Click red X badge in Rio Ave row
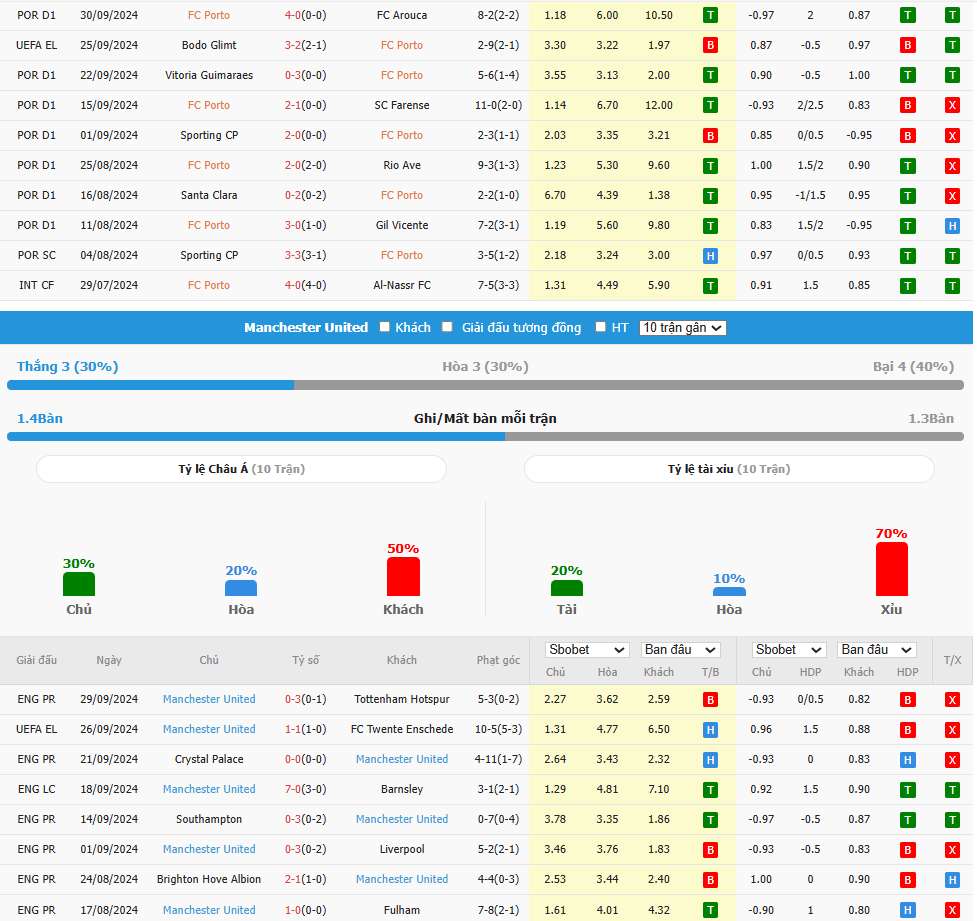This screenshot has width=977, height=921. pos(952,166)
